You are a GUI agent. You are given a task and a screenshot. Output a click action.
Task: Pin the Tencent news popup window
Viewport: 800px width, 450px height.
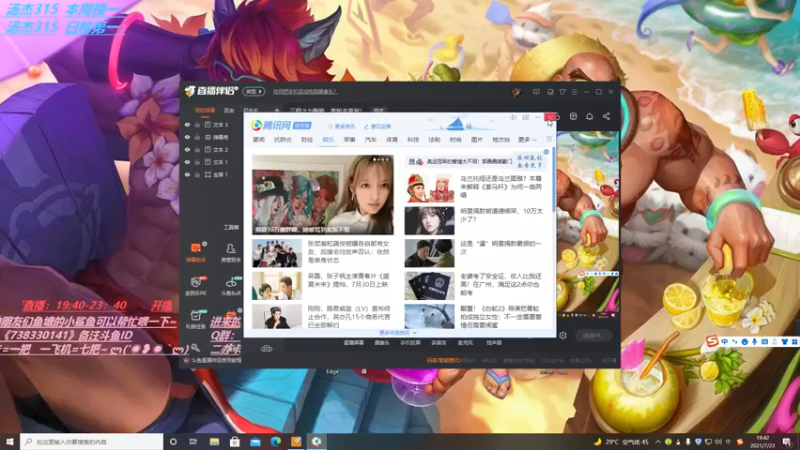click(513, 117)
